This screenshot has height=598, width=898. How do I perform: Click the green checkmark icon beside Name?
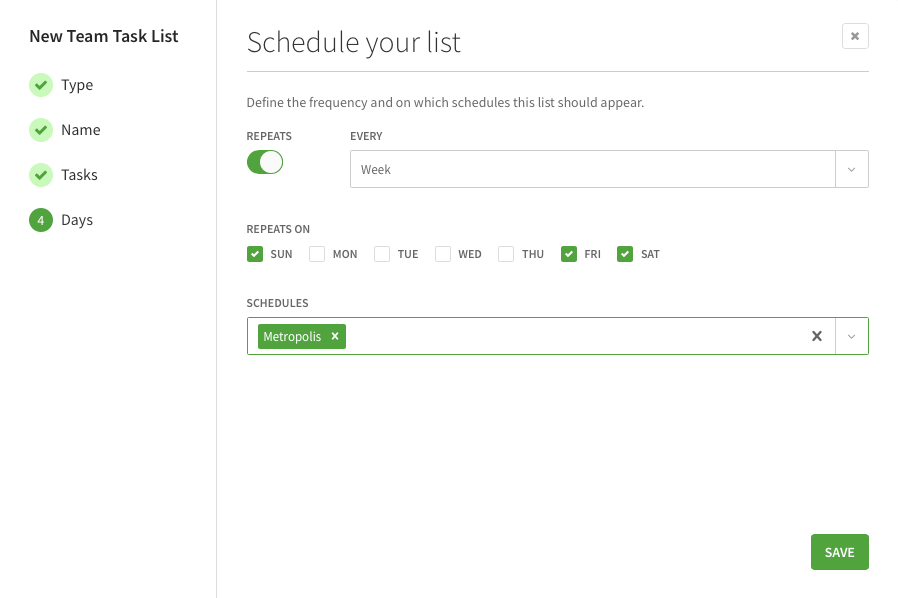(40, 130)
